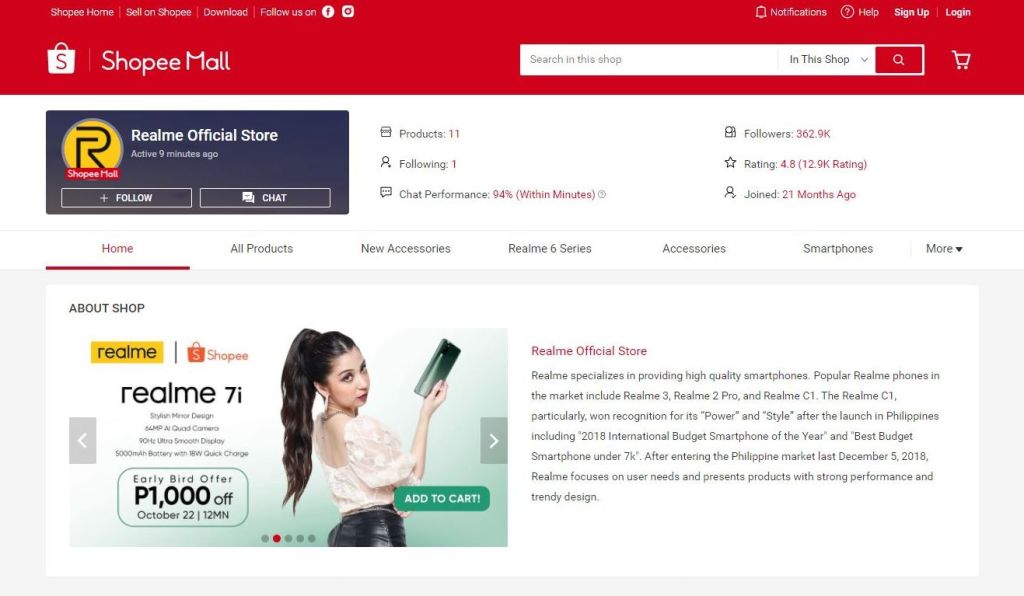Image resolution: width=1024 pixels, height=596 pixels.
Task: Click the Download link
Action: tap(225, 12)
